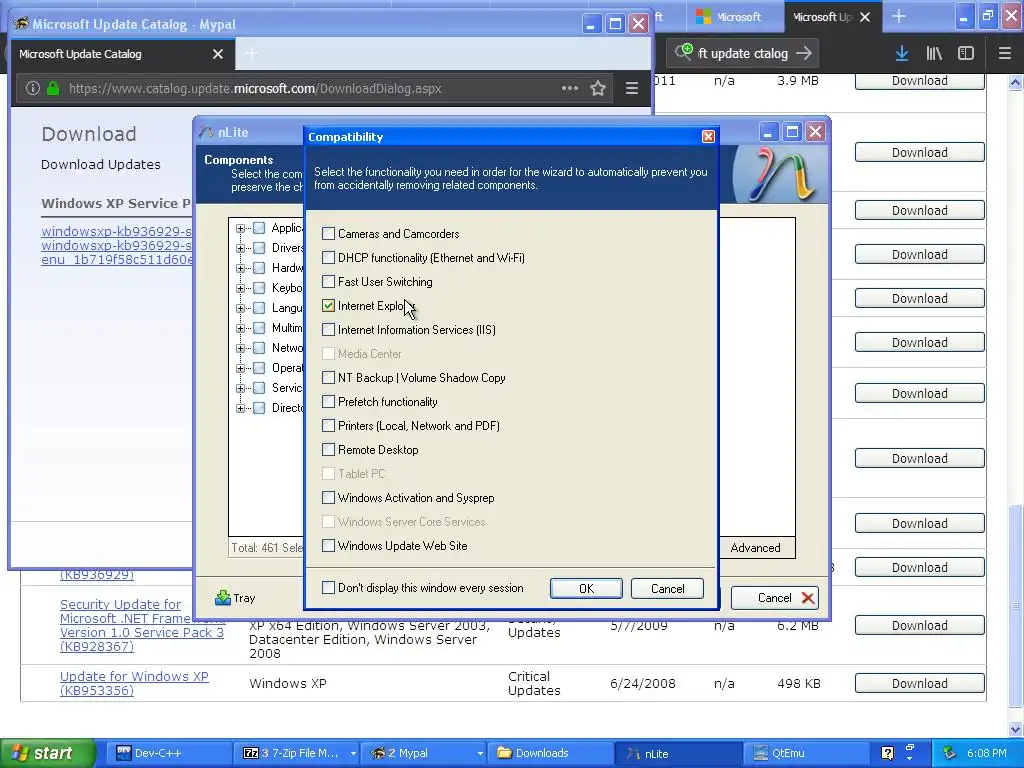
Task: Expand Services tree node in nLite
Action: pos(240,388)
